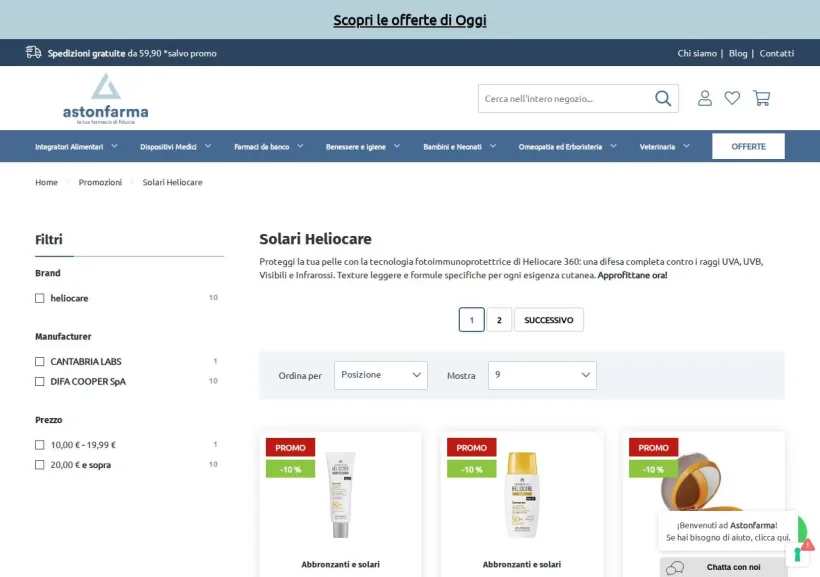Viewport: 820px width, 577px height.
Task: Open the Mostra 9 items dropdown
Action: click(x=542, y=375)
